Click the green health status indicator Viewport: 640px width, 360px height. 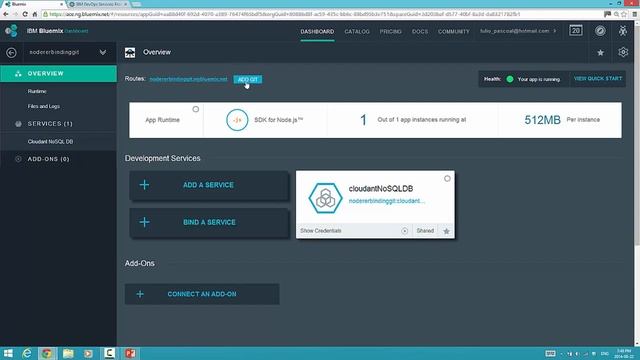510,79
